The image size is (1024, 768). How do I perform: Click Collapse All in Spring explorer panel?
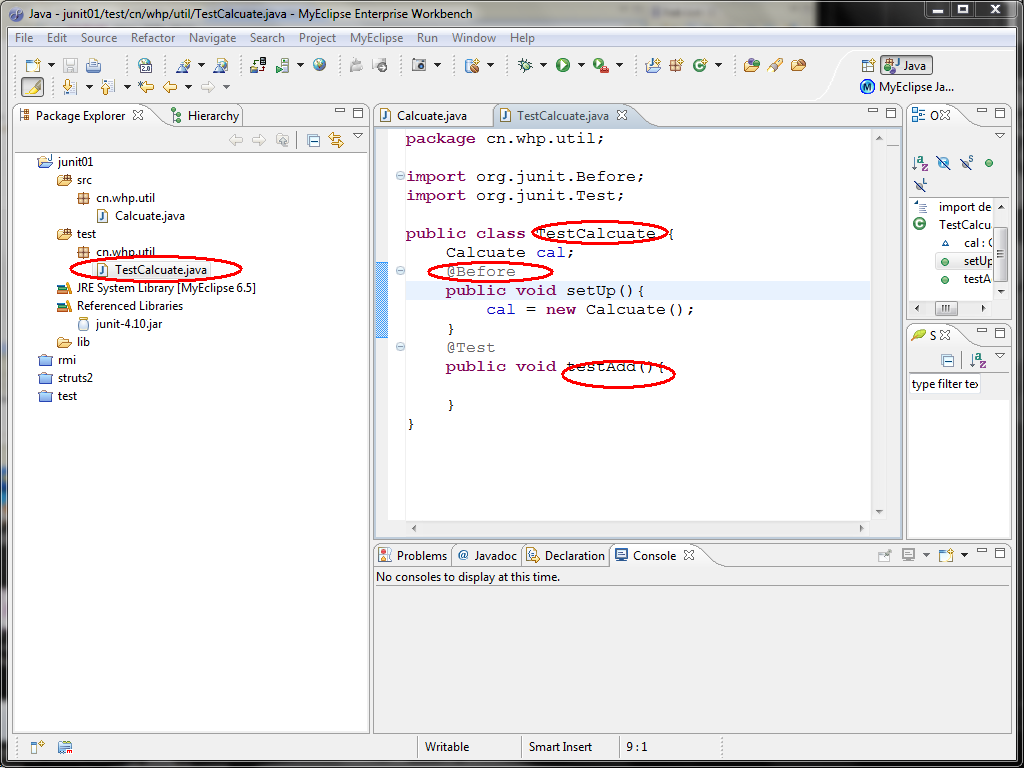pyautogui.click(x=948, y=360)
